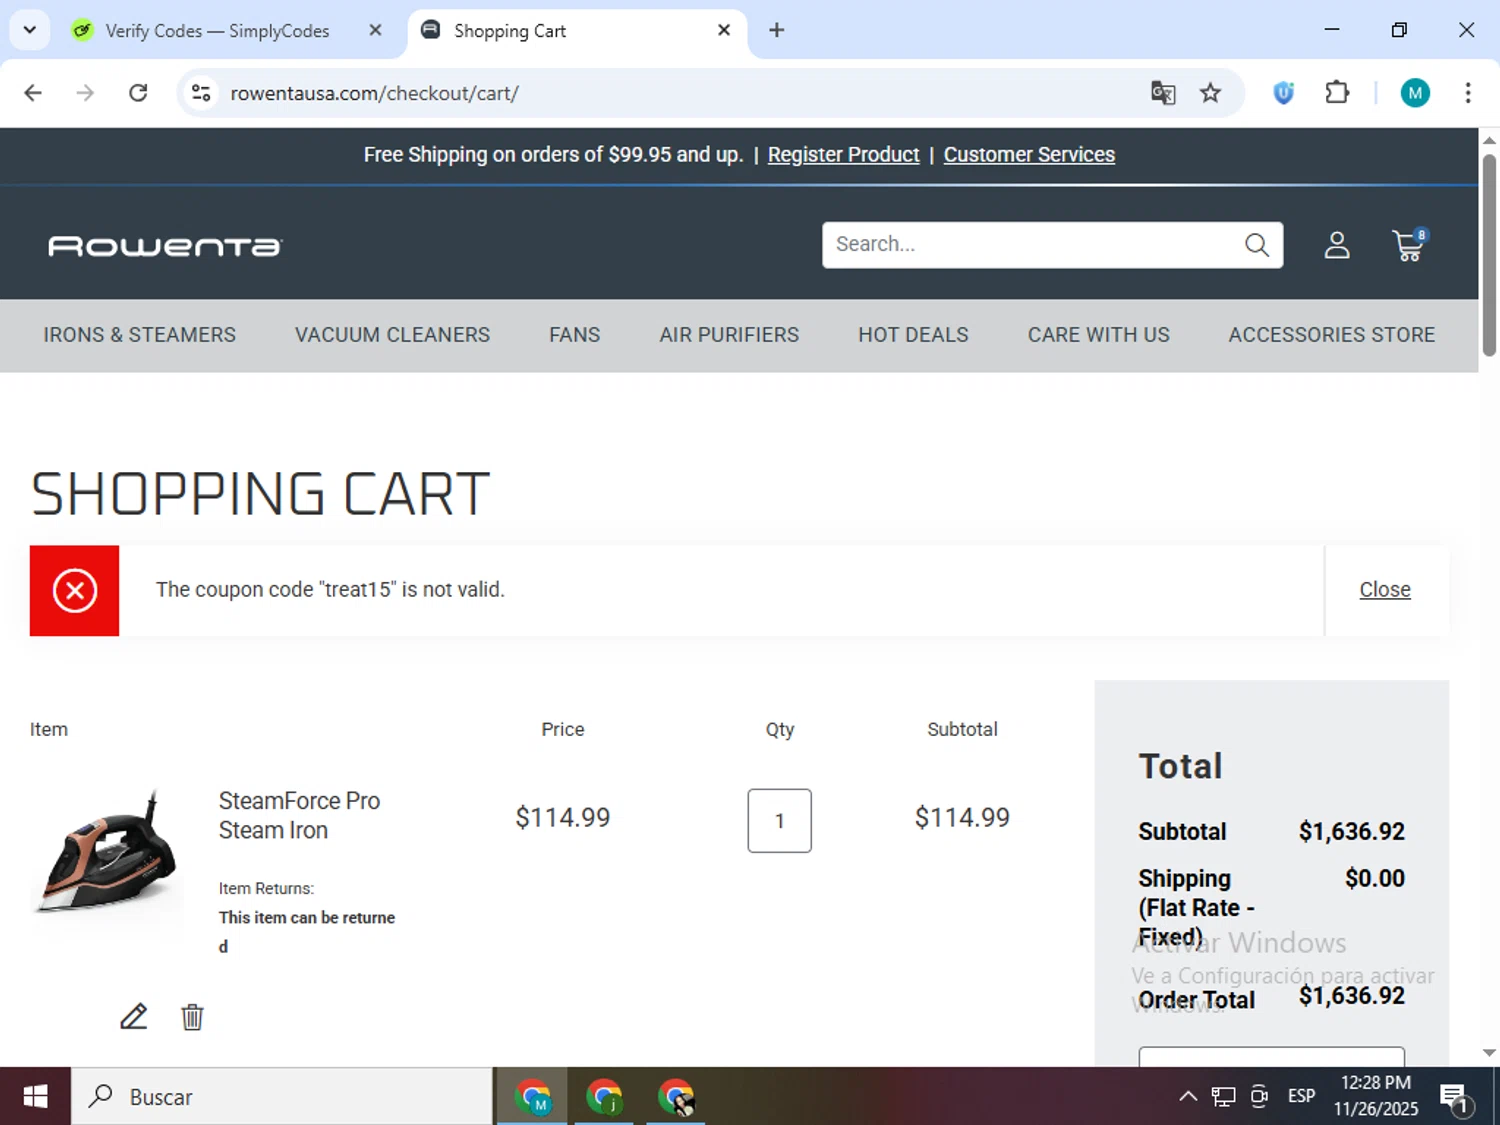
Task: Open Hot Deals category
Action: coord(913,335)
